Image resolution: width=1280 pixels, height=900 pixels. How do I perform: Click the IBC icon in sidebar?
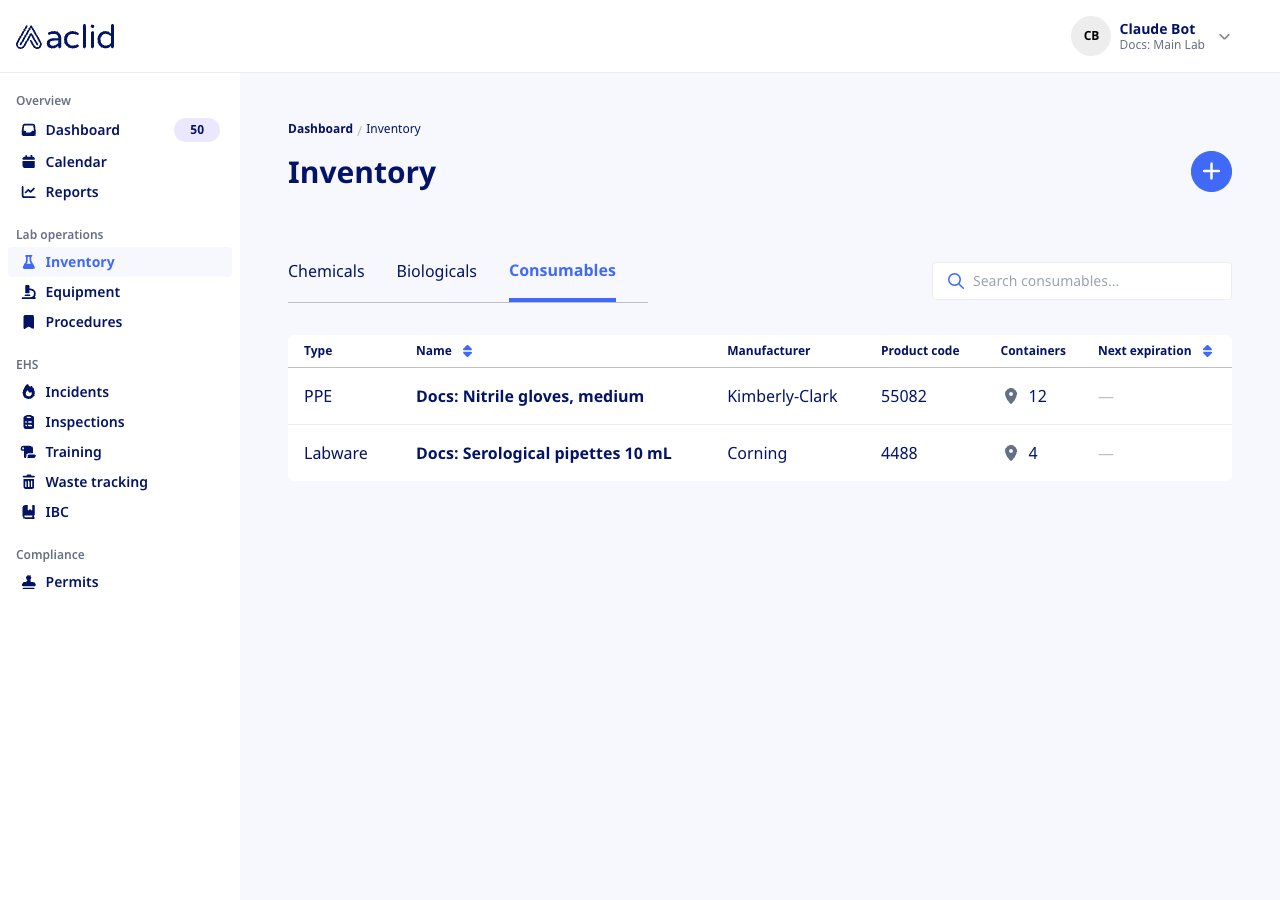(29, 512)
